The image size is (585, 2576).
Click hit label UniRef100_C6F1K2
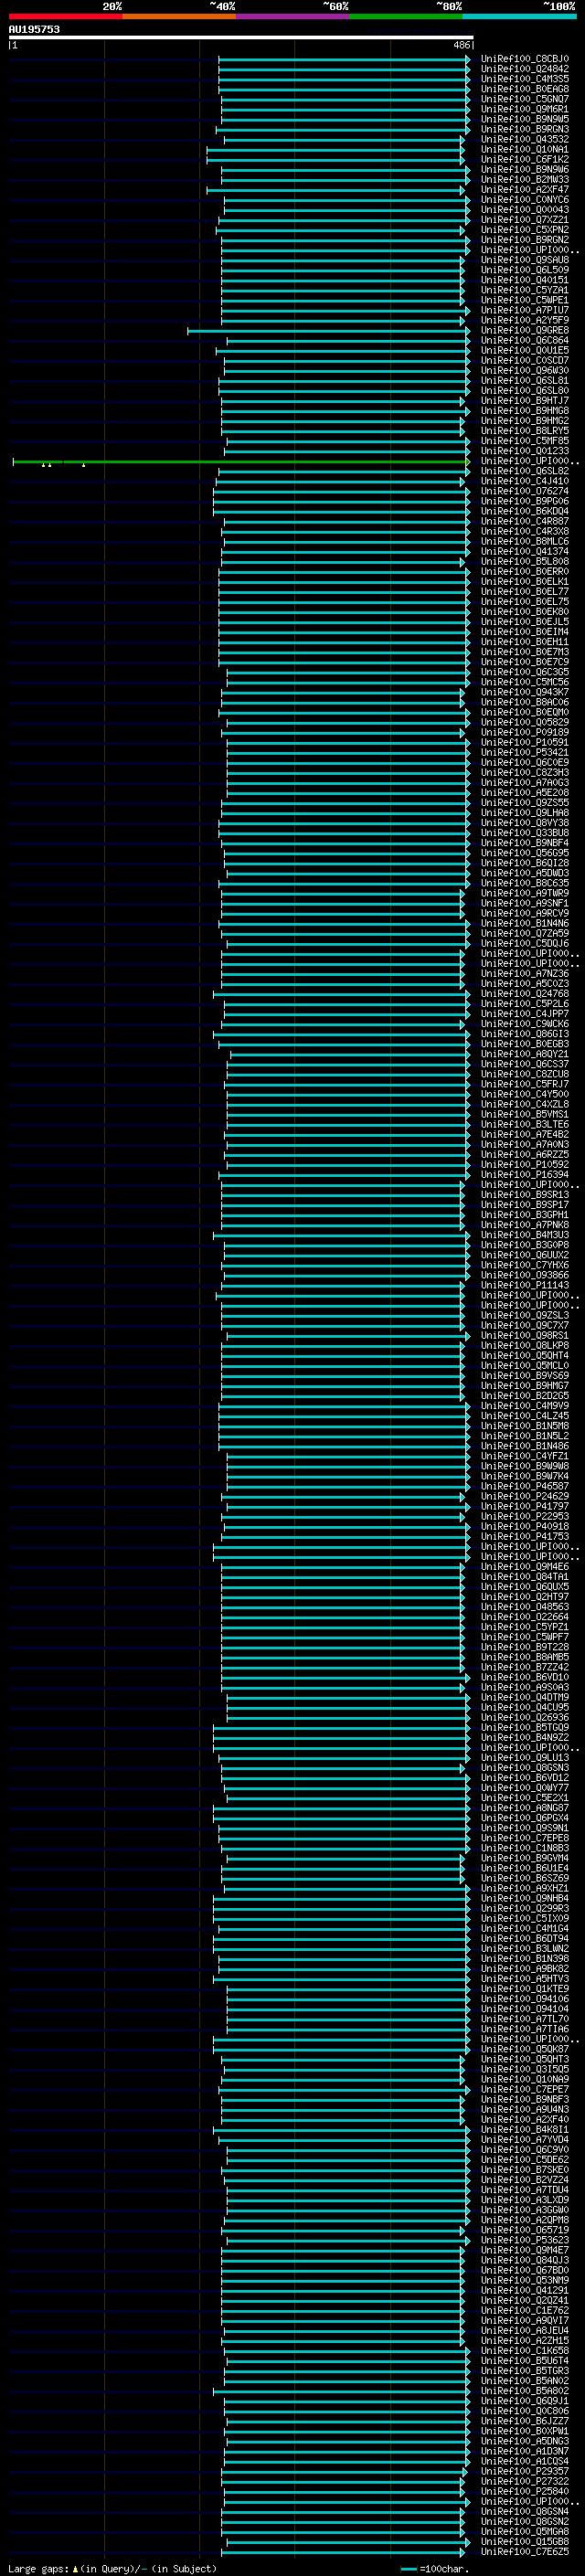point(525,159)
